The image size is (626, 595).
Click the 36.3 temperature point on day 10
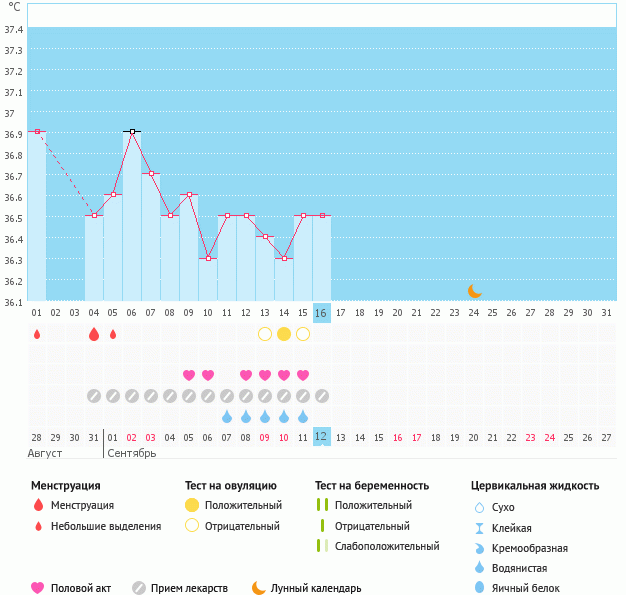tap(208, 258)
